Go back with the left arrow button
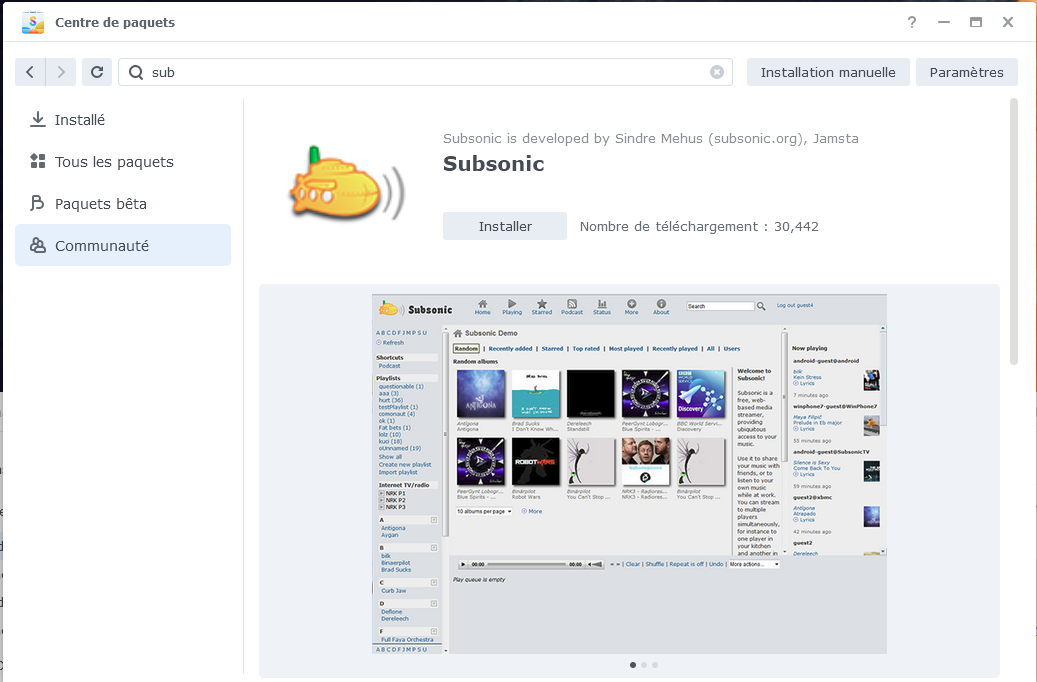 (30, 72)
